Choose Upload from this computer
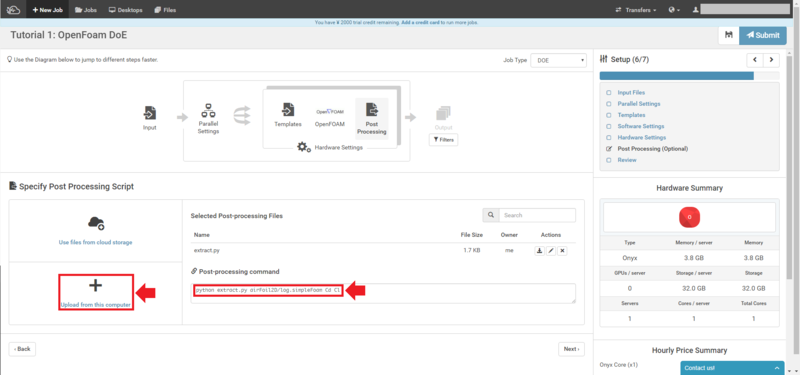Image resolution: width=800 pixels, height=375 pixels. point(95,305)
